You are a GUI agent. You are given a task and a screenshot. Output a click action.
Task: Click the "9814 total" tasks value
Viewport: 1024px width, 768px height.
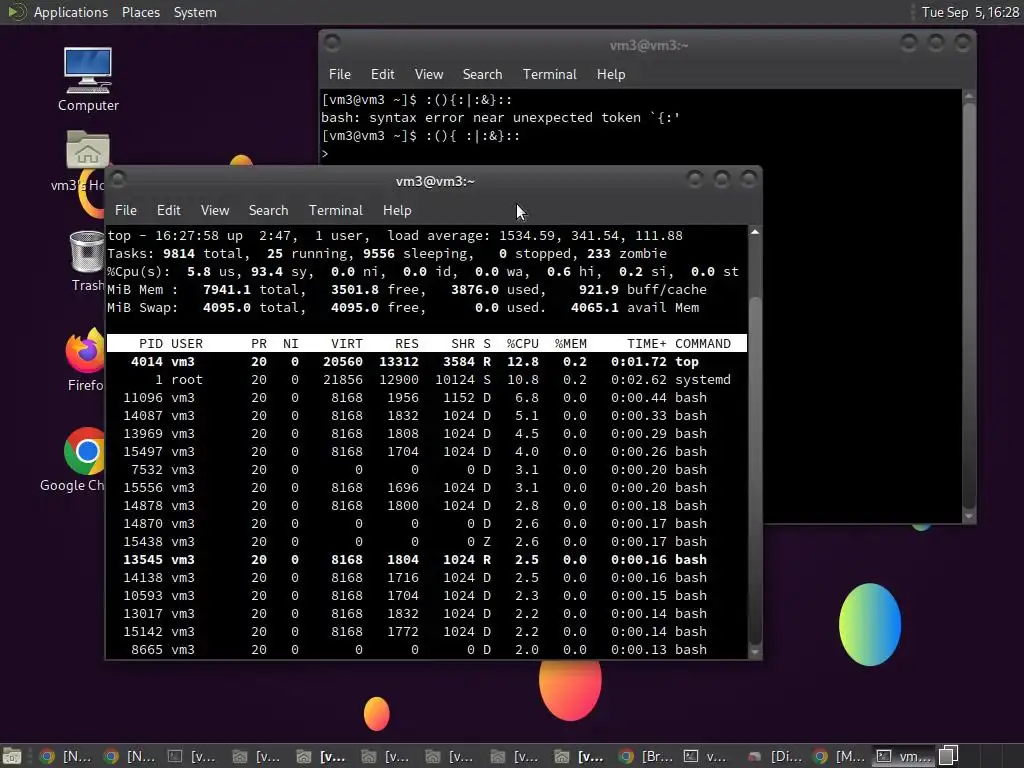pyautogui.click(x=202, y=253)
